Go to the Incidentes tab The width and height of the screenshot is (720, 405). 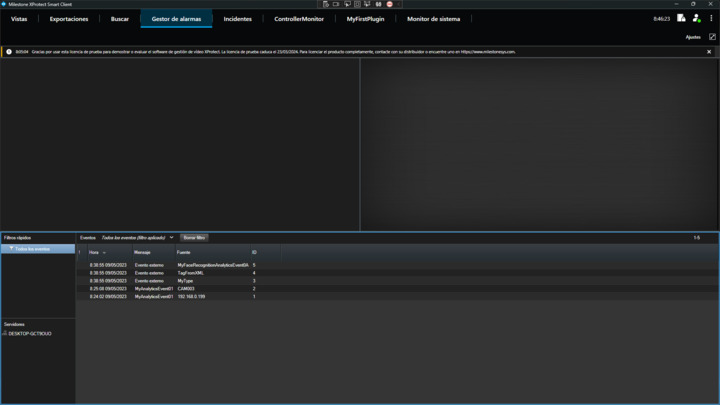(238, 19)
